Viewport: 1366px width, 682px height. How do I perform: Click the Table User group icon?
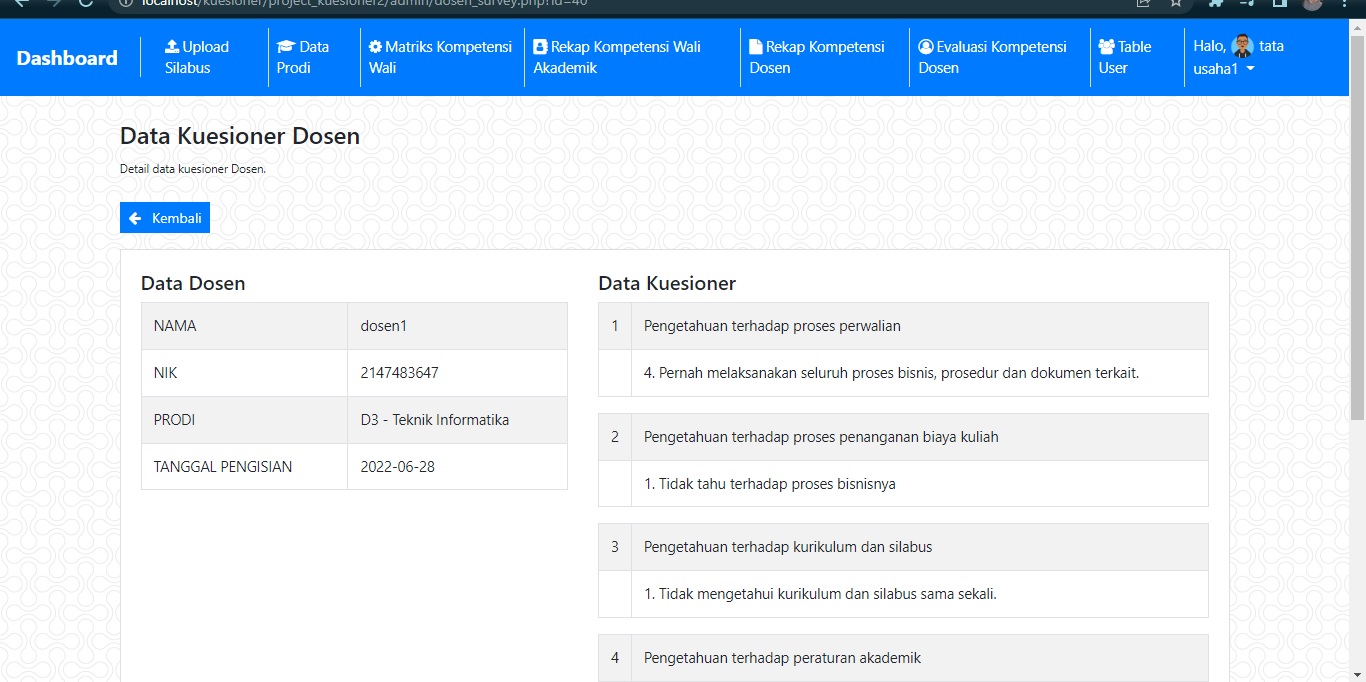[x=1107, y=46]
